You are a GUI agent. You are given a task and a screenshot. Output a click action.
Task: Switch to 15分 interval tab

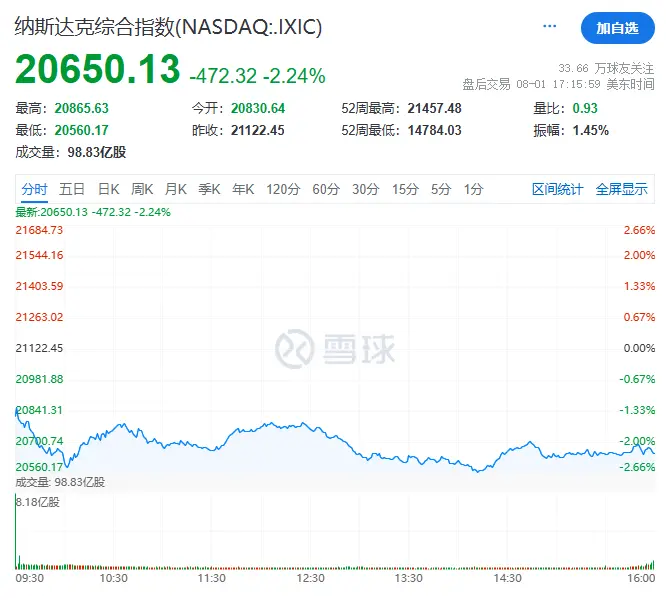[x=405, y=189]
